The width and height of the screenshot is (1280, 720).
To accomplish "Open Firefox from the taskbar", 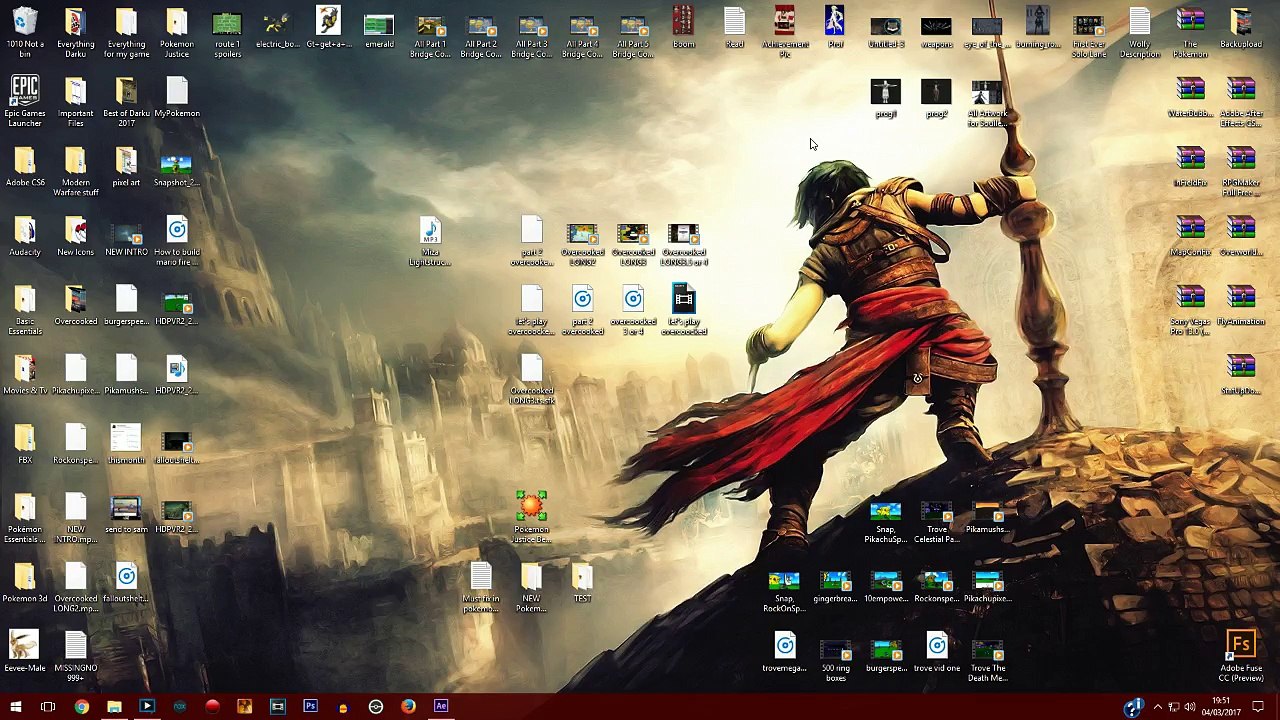I will tap(408, 707).
